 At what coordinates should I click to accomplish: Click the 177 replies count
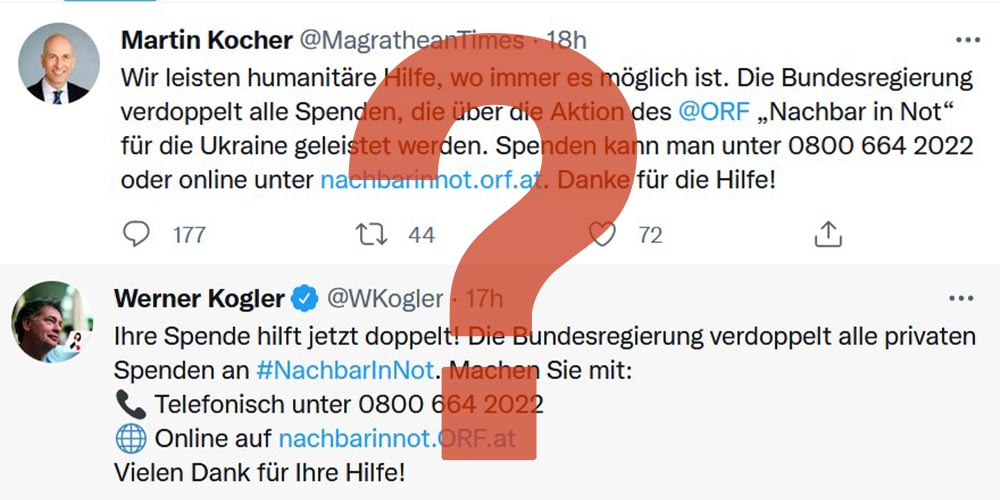[x=189, y=235]
